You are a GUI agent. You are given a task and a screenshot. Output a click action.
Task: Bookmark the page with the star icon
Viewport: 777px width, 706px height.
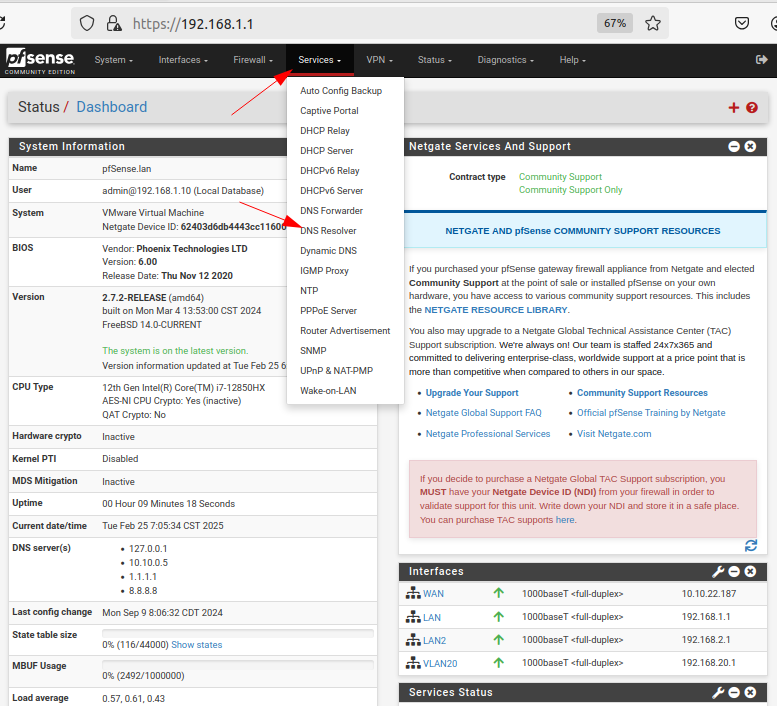[x=653, y=23]
